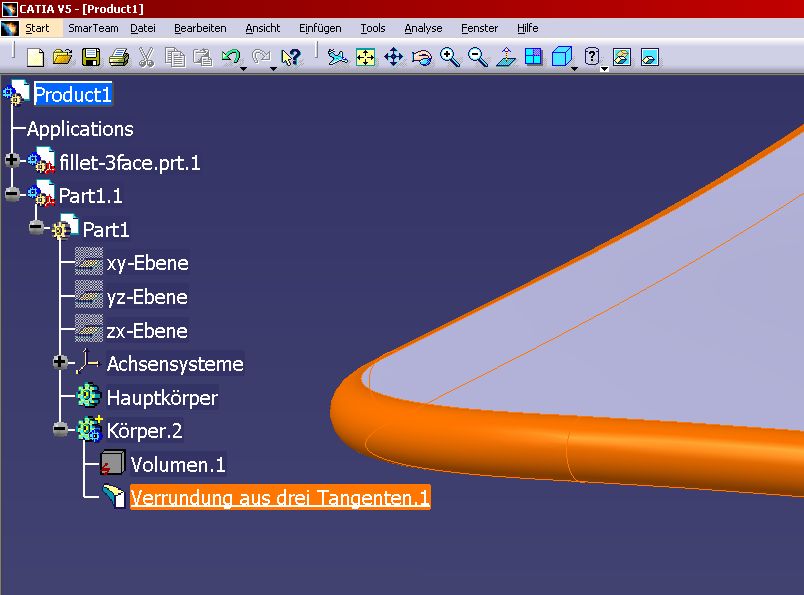Open the render style dropdown arrow
This screenshot has height=595, width=804.
pyautogui.click(x=605, y=68)
